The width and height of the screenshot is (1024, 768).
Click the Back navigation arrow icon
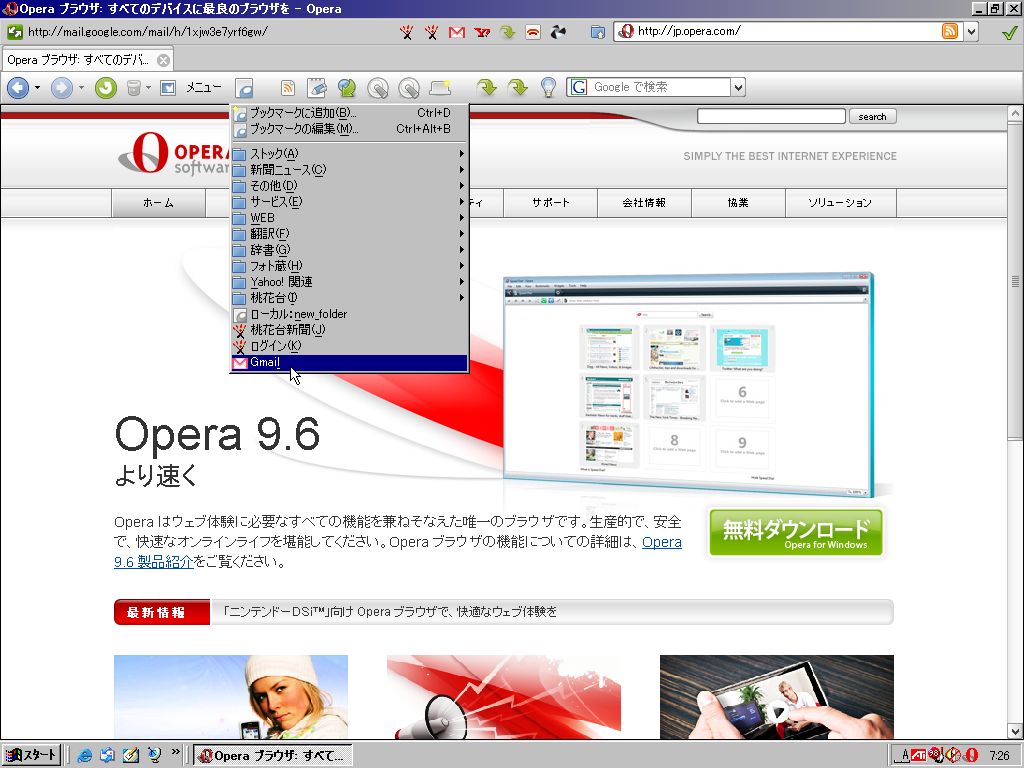18,87
